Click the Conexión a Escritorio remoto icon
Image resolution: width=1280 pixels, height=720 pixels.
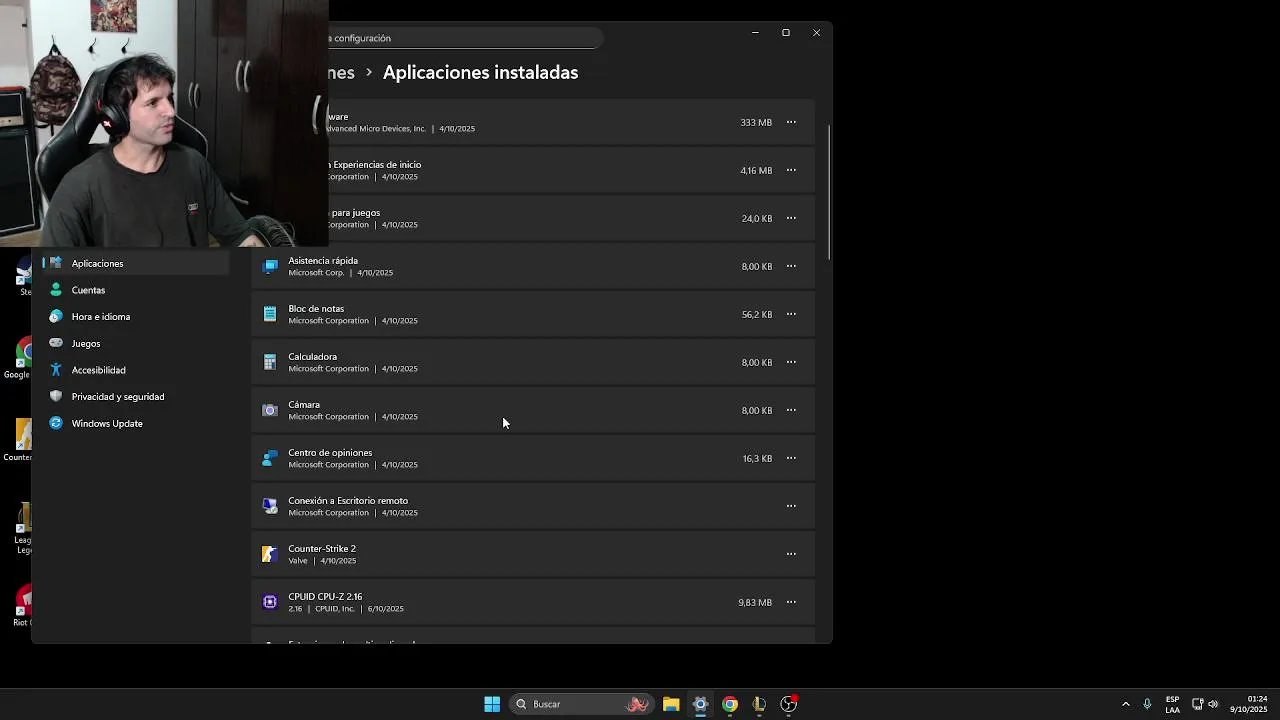pos(270,506)
